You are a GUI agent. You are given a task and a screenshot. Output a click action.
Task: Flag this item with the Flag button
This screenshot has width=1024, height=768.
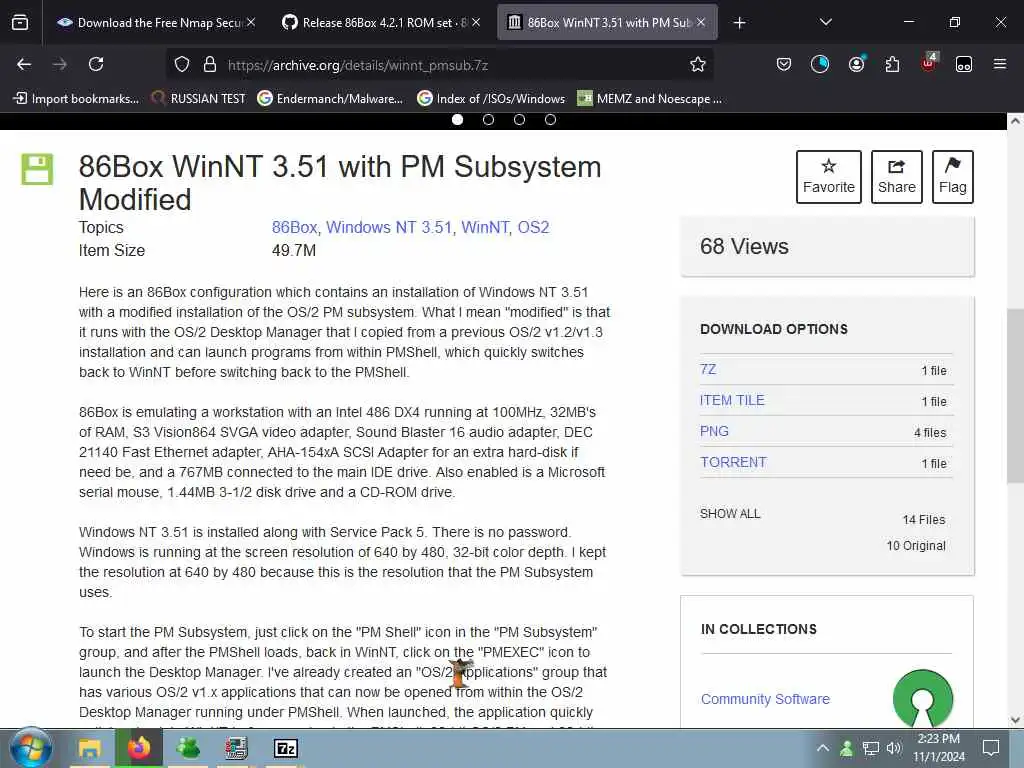click(x=953, y=177)
